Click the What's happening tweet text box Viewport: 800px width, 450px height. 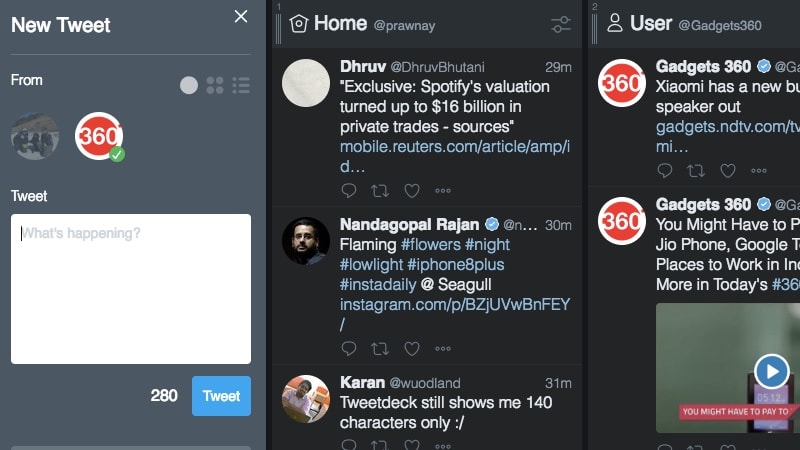click(131, 289)
